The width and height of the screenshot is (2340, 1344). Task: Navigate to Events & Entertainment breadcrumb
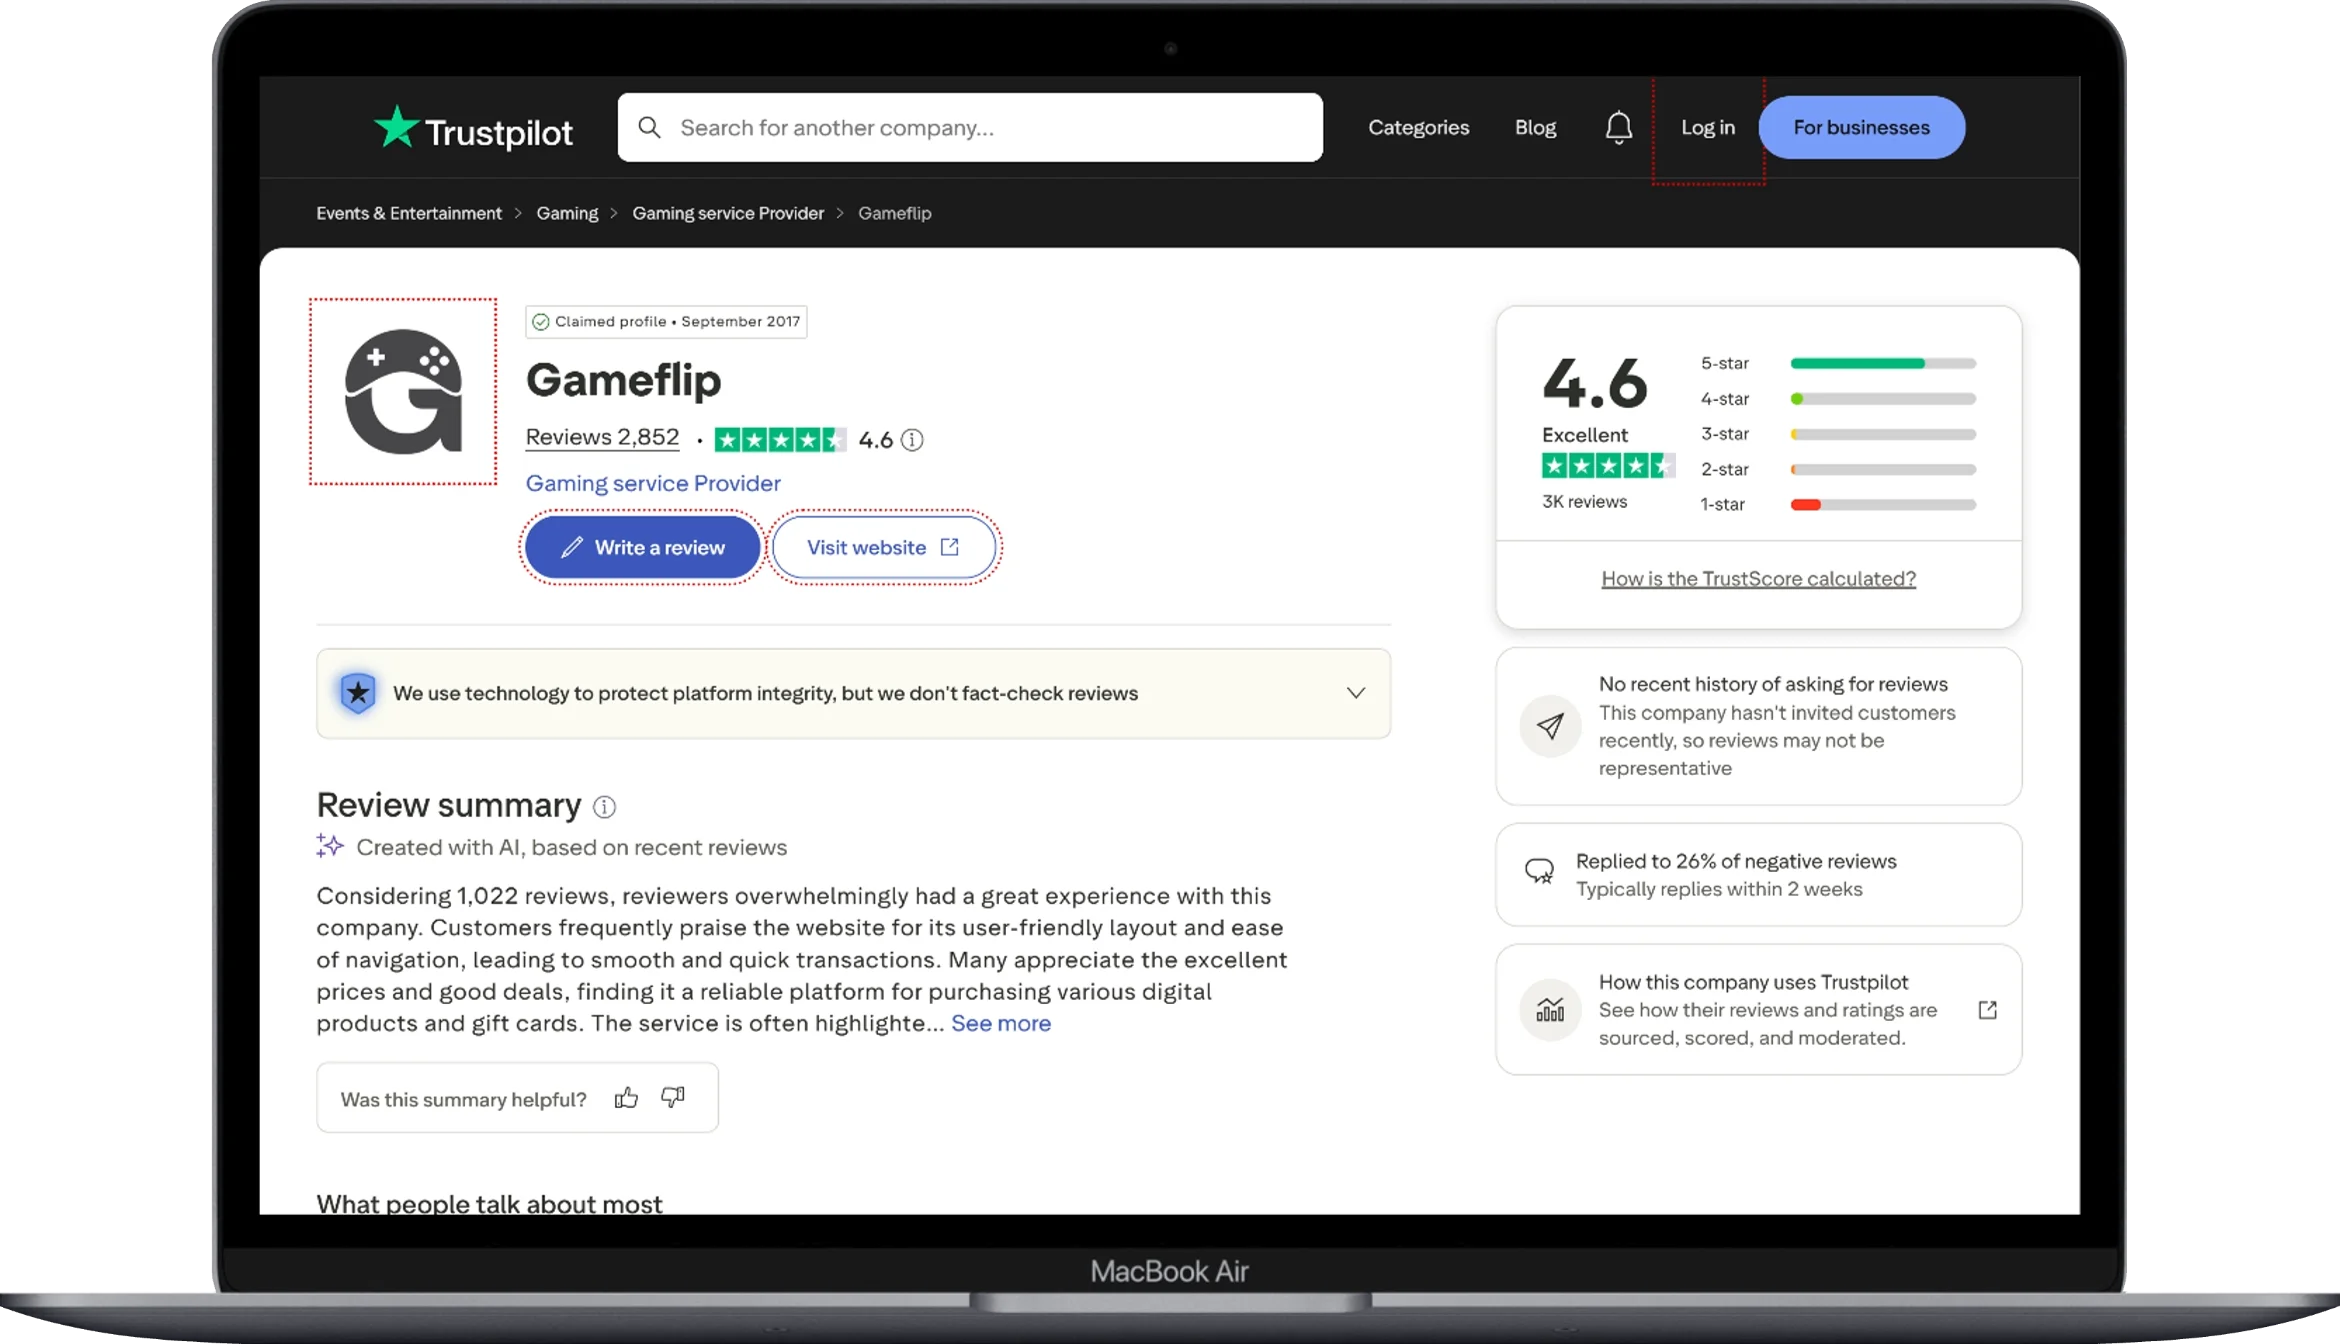[409, 213]
